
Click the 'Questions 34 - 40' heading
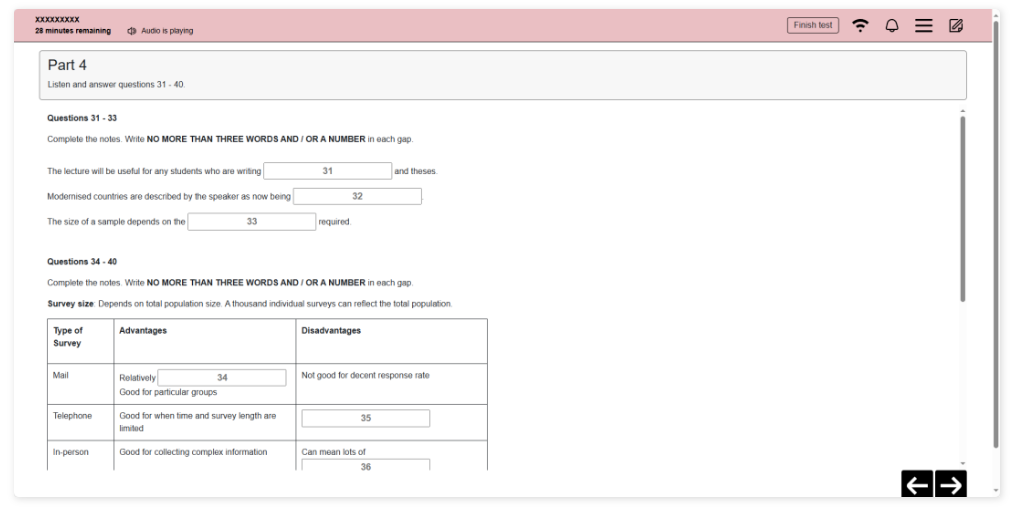coord(82,262)
